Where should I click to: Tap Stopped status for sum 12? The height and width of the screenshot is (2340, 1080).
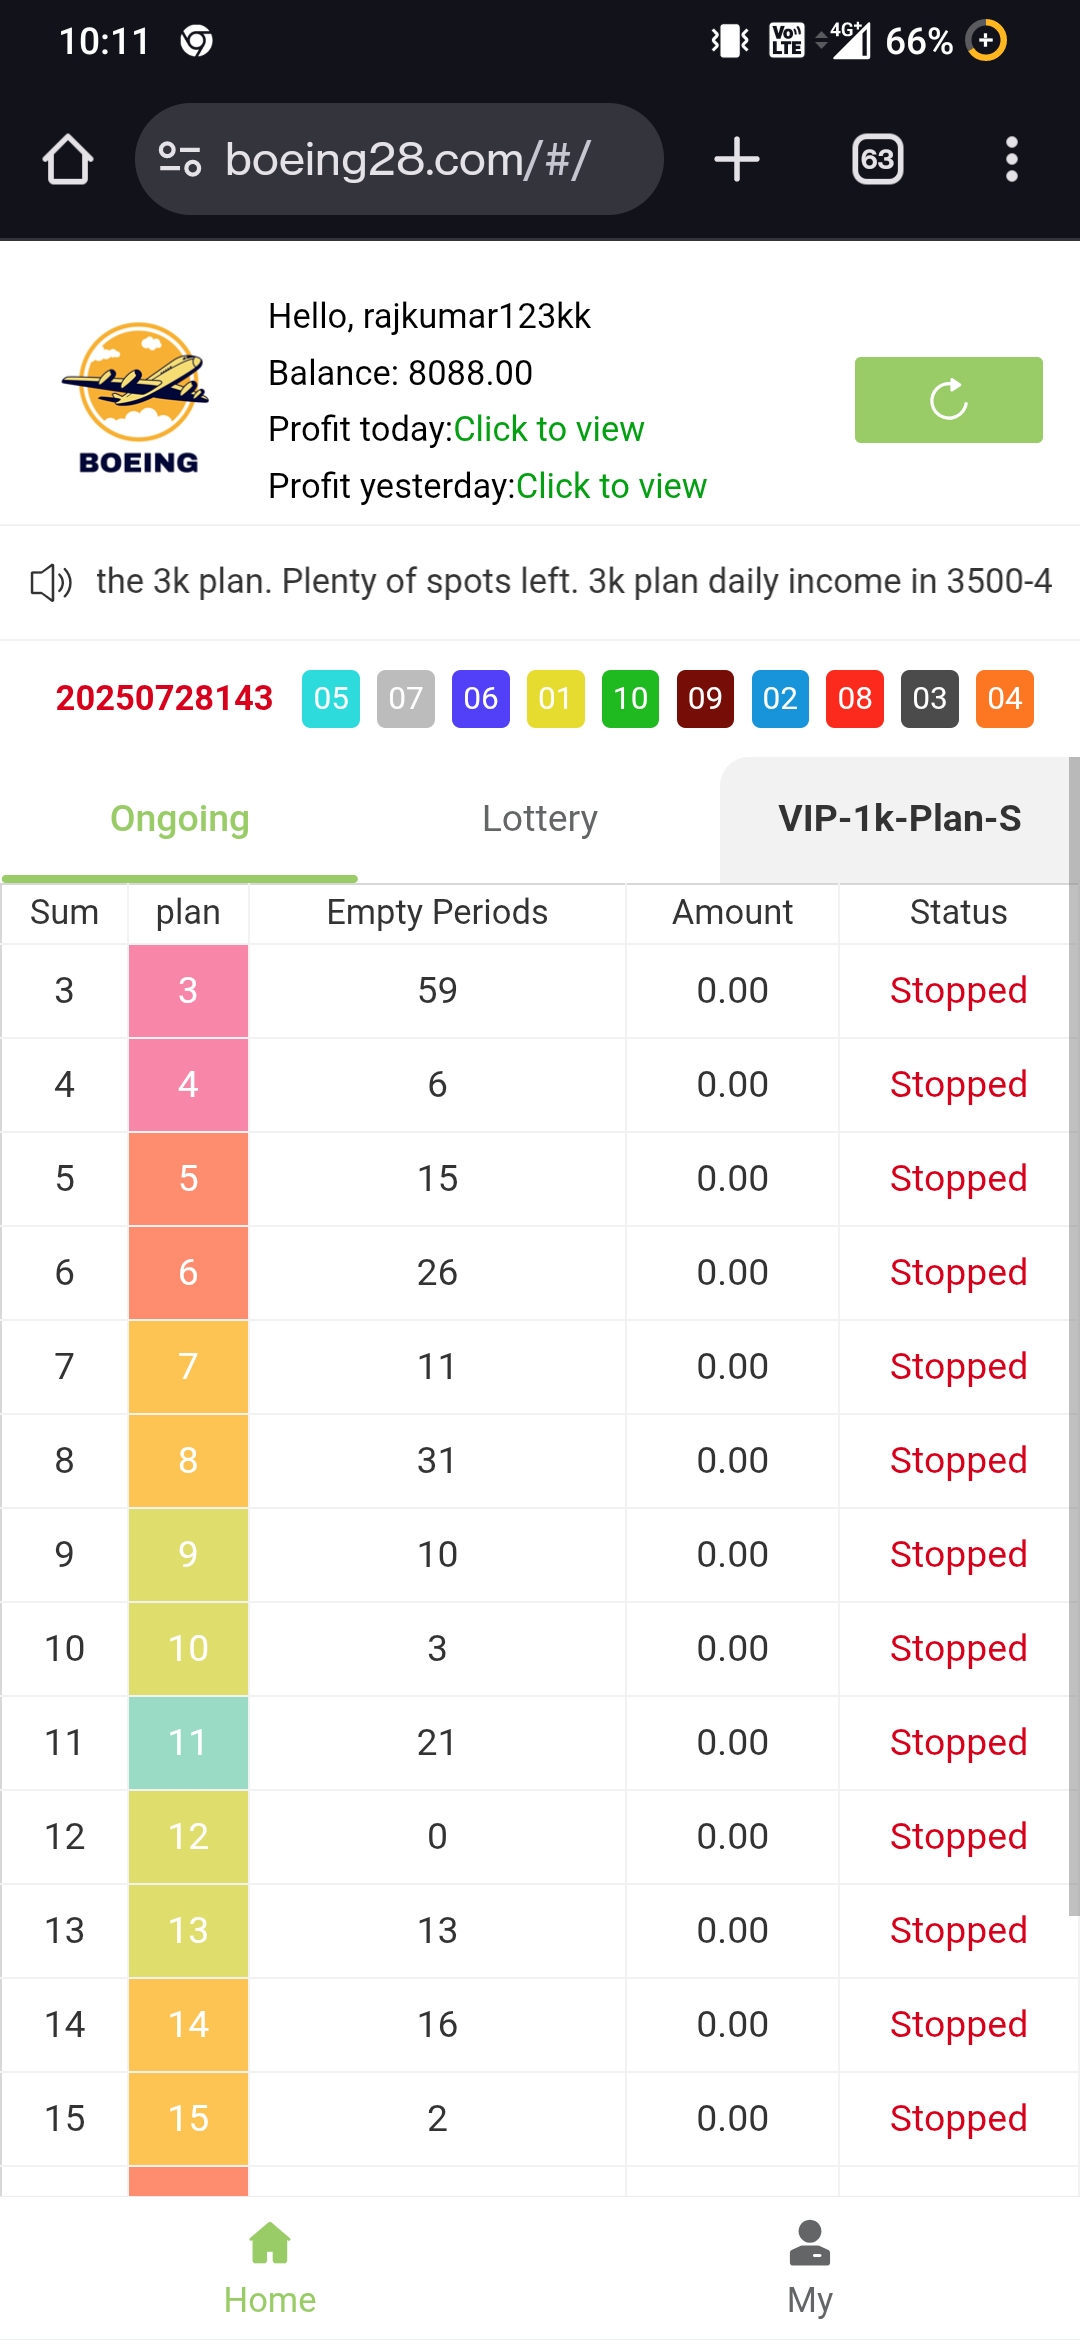click(958, 1837)
